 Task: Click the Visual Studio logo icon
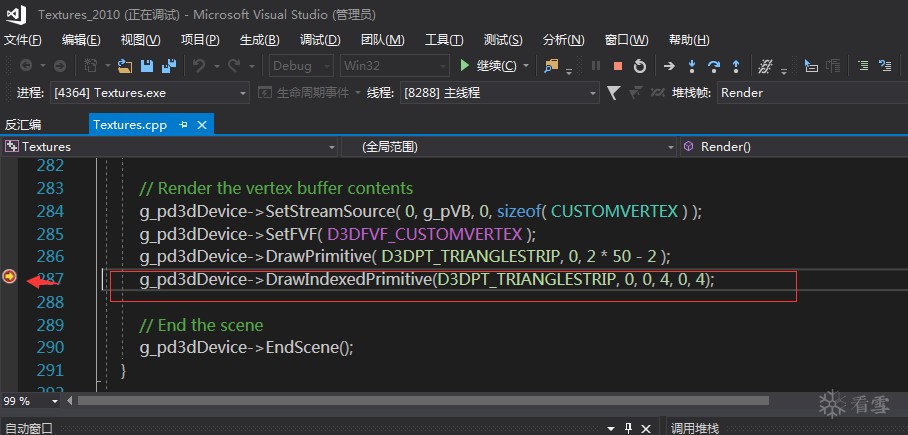tap(16, 14)
